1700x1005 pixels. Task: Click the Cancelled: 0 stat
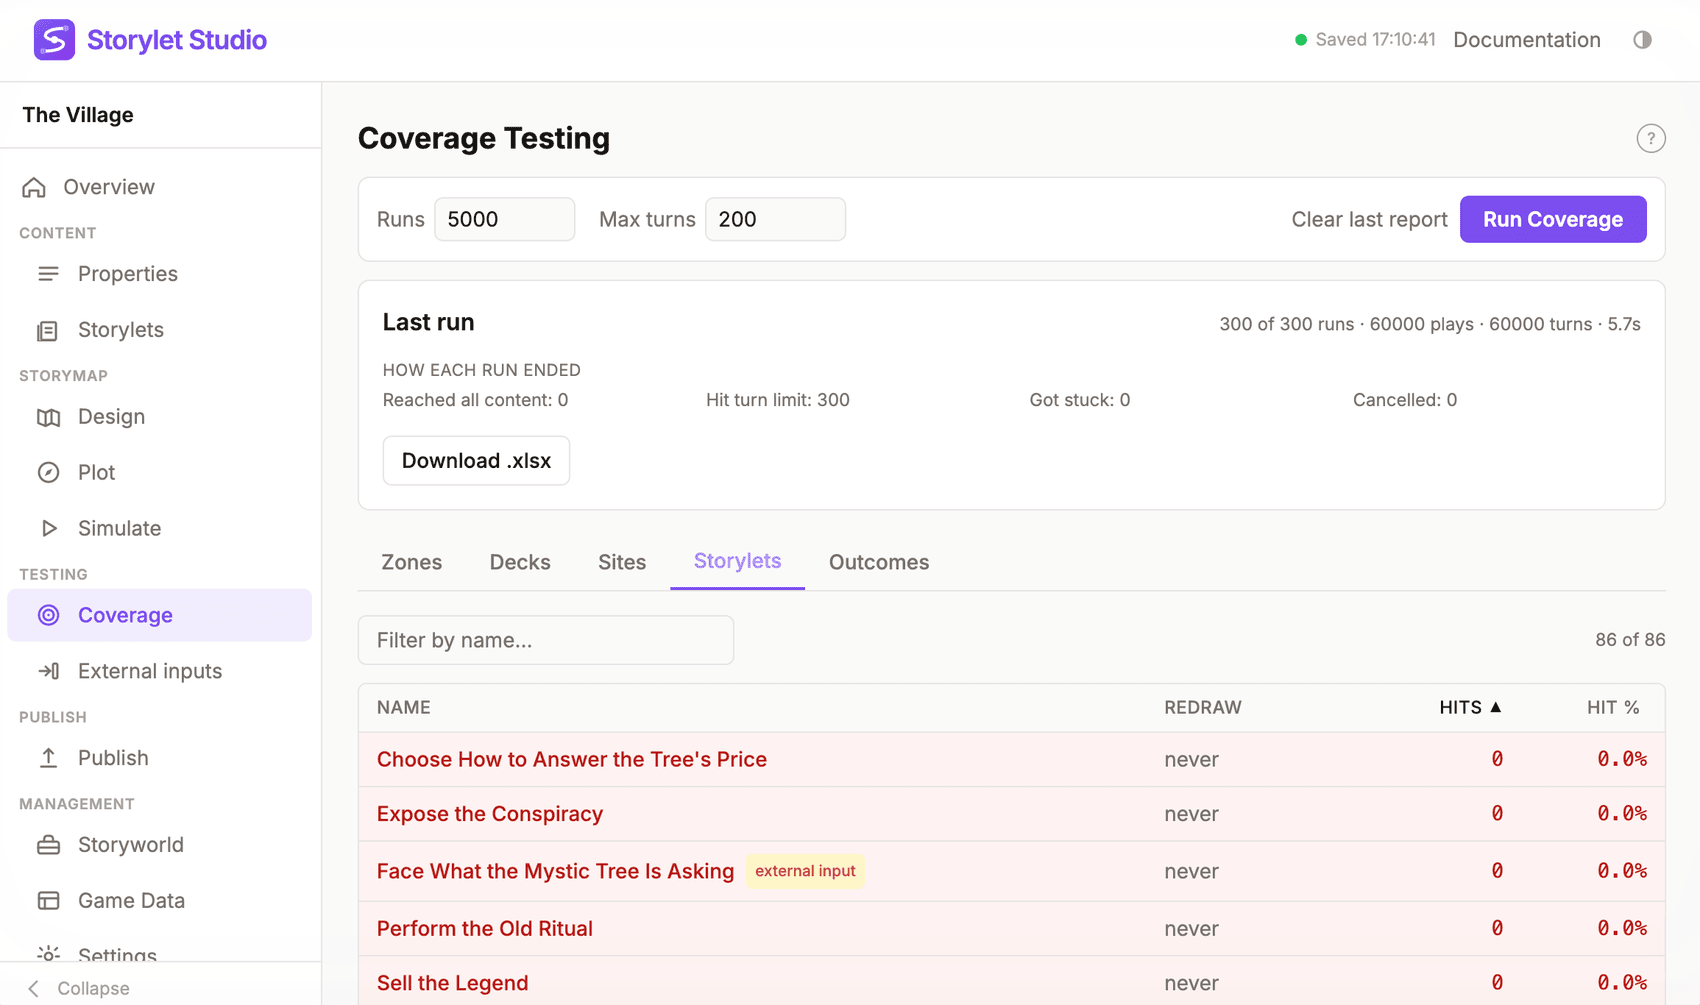[x=1405, y=400]
